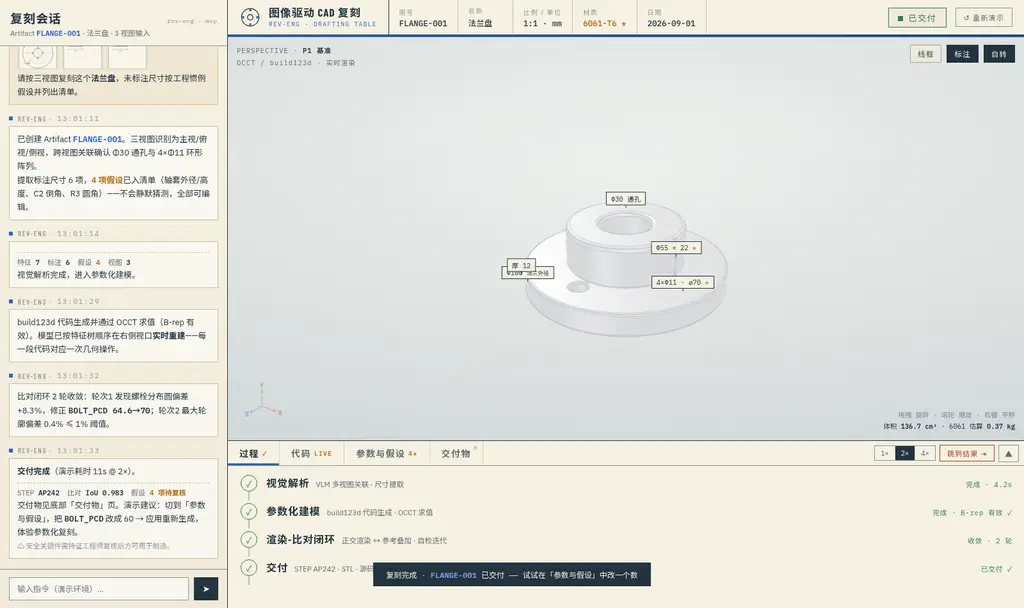Click the 比例 1:1 · mm cell
This screenshot has height=608, width=1024.
point(542,18)
